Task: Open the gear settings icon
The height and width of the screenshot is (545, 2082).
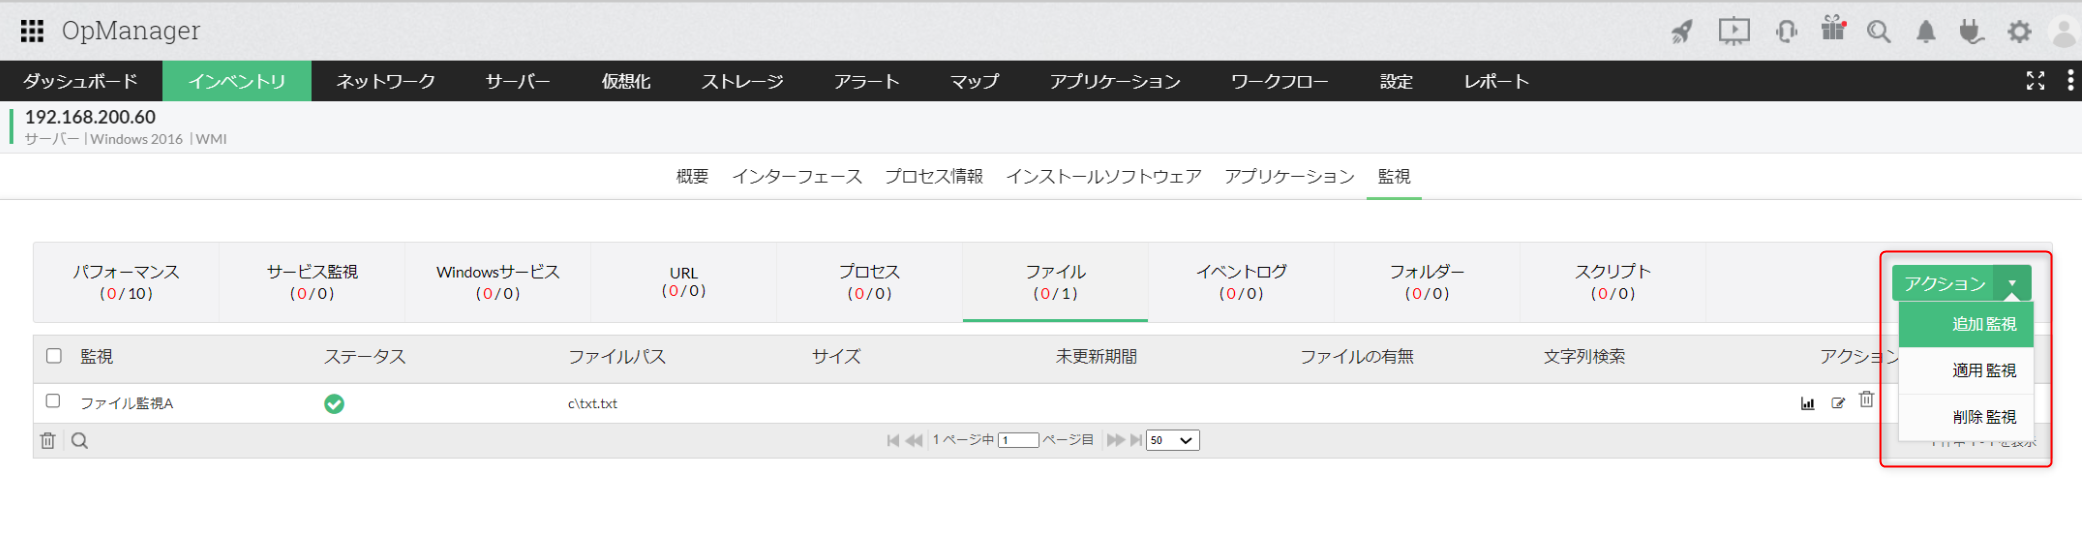Action: (x=2019, y=31)
